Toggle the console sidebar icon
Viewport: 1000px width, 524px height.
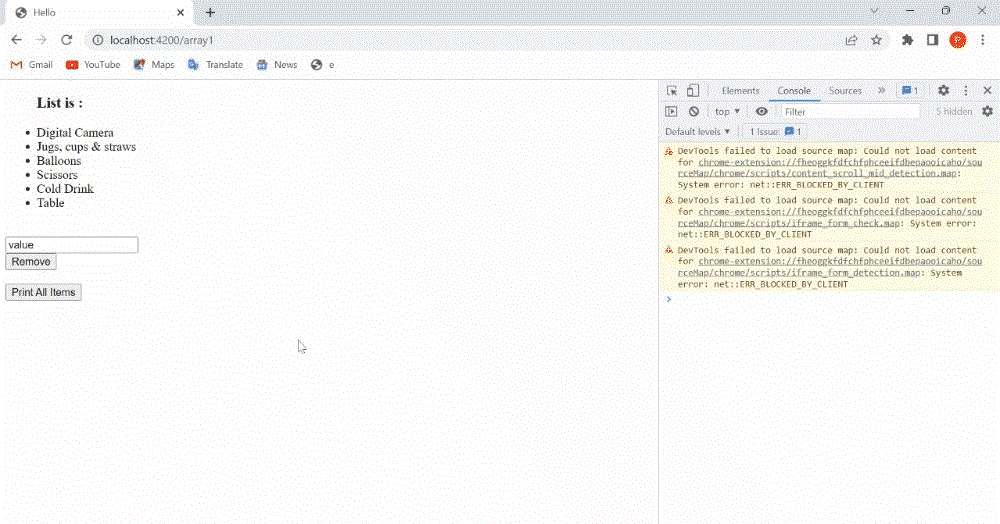(671, 112)
